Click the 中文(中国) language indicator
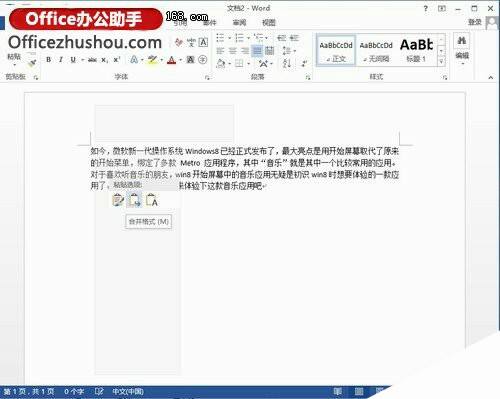500x399 pixels. [128, 391]
